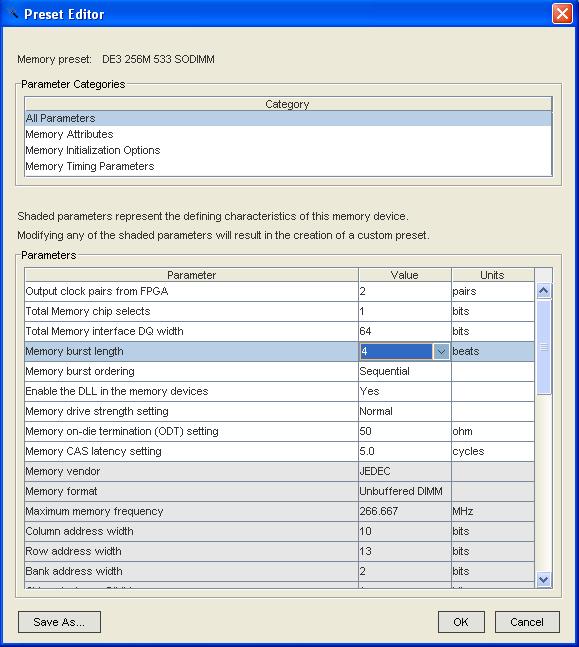The image size is (579, 647).
Task: Click the beats units cell
Action: click(x=493, y=352)
